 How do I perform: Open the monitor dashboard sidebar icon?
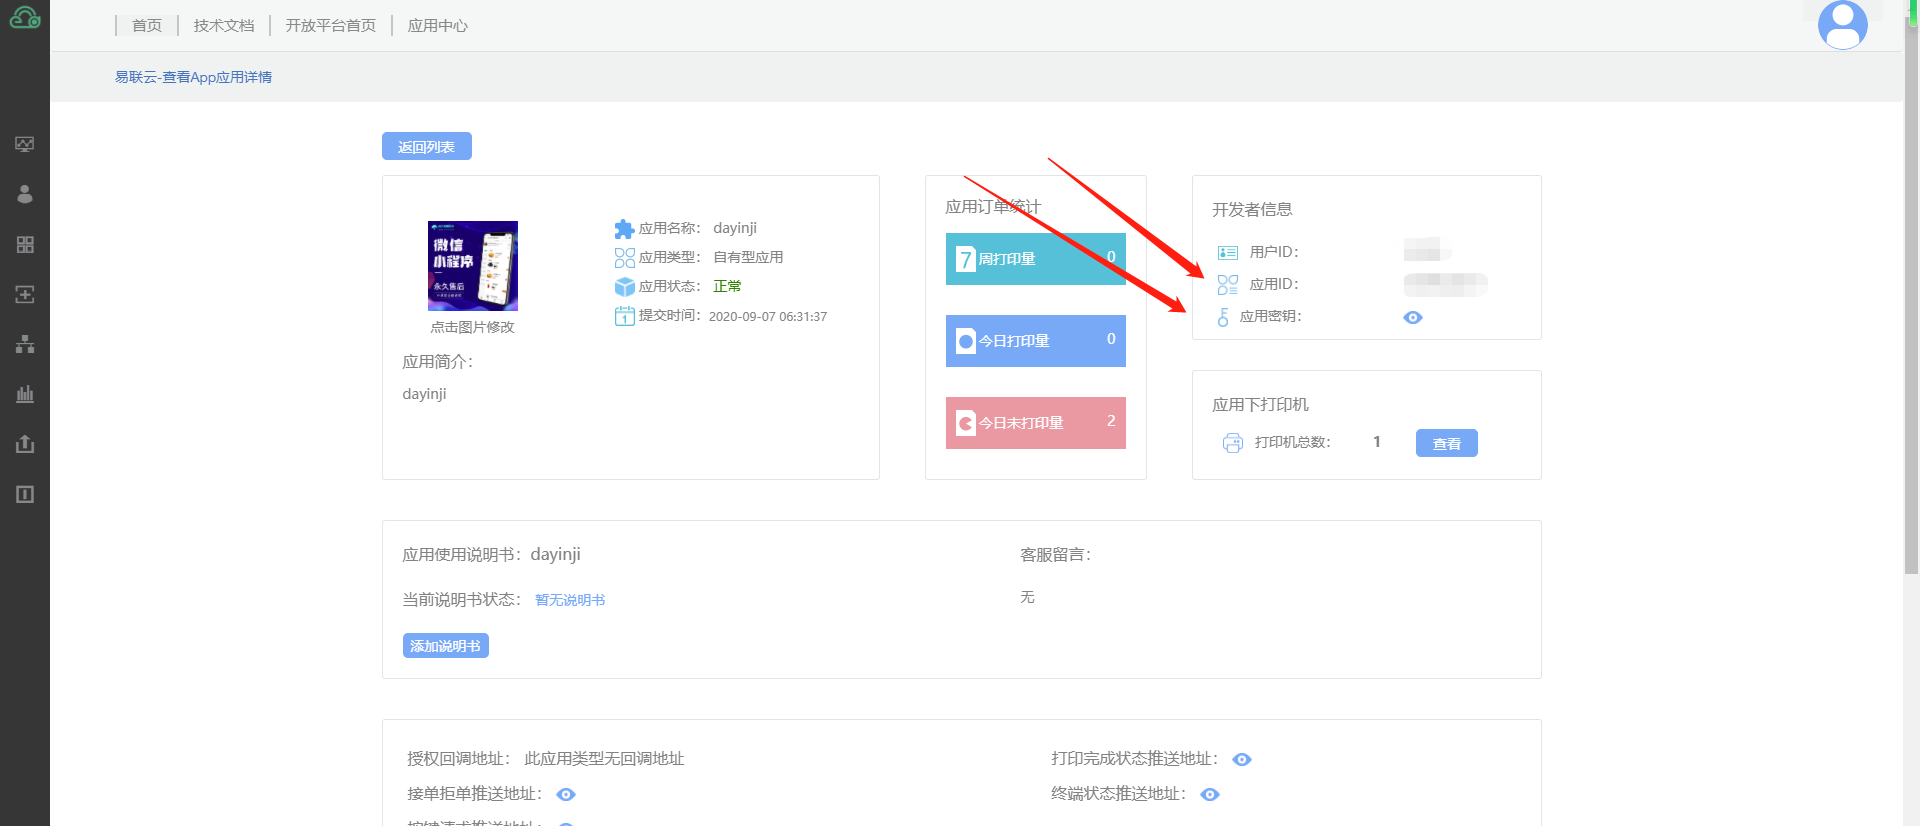pos(25,144)
